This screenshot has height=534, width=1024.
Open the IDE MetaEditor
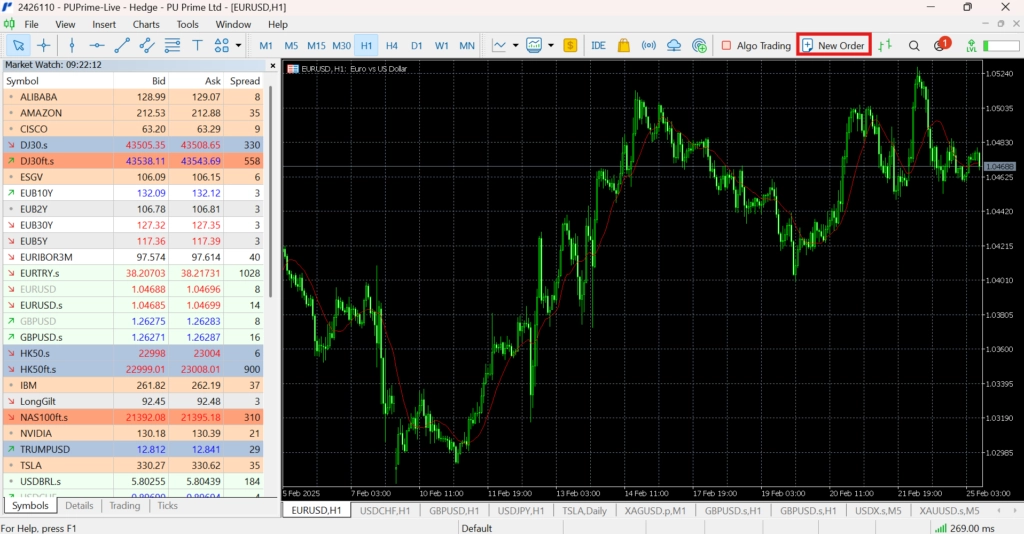[x=598, y=46]
